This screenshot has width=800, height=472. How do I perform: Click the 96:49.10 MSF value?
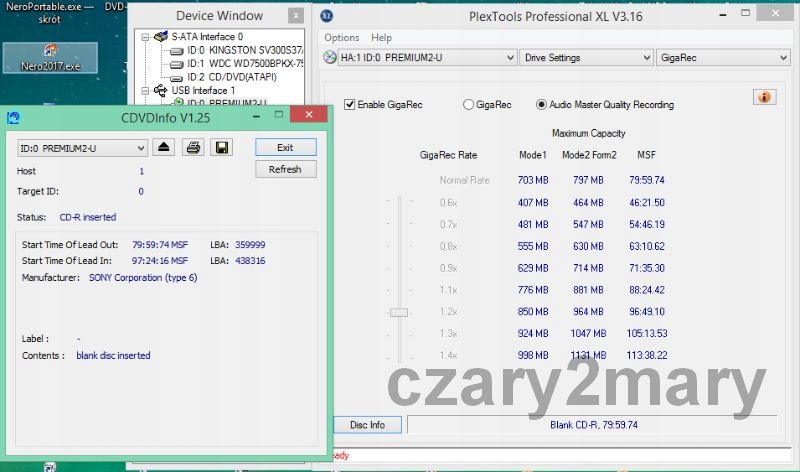(x=646, y=311)
